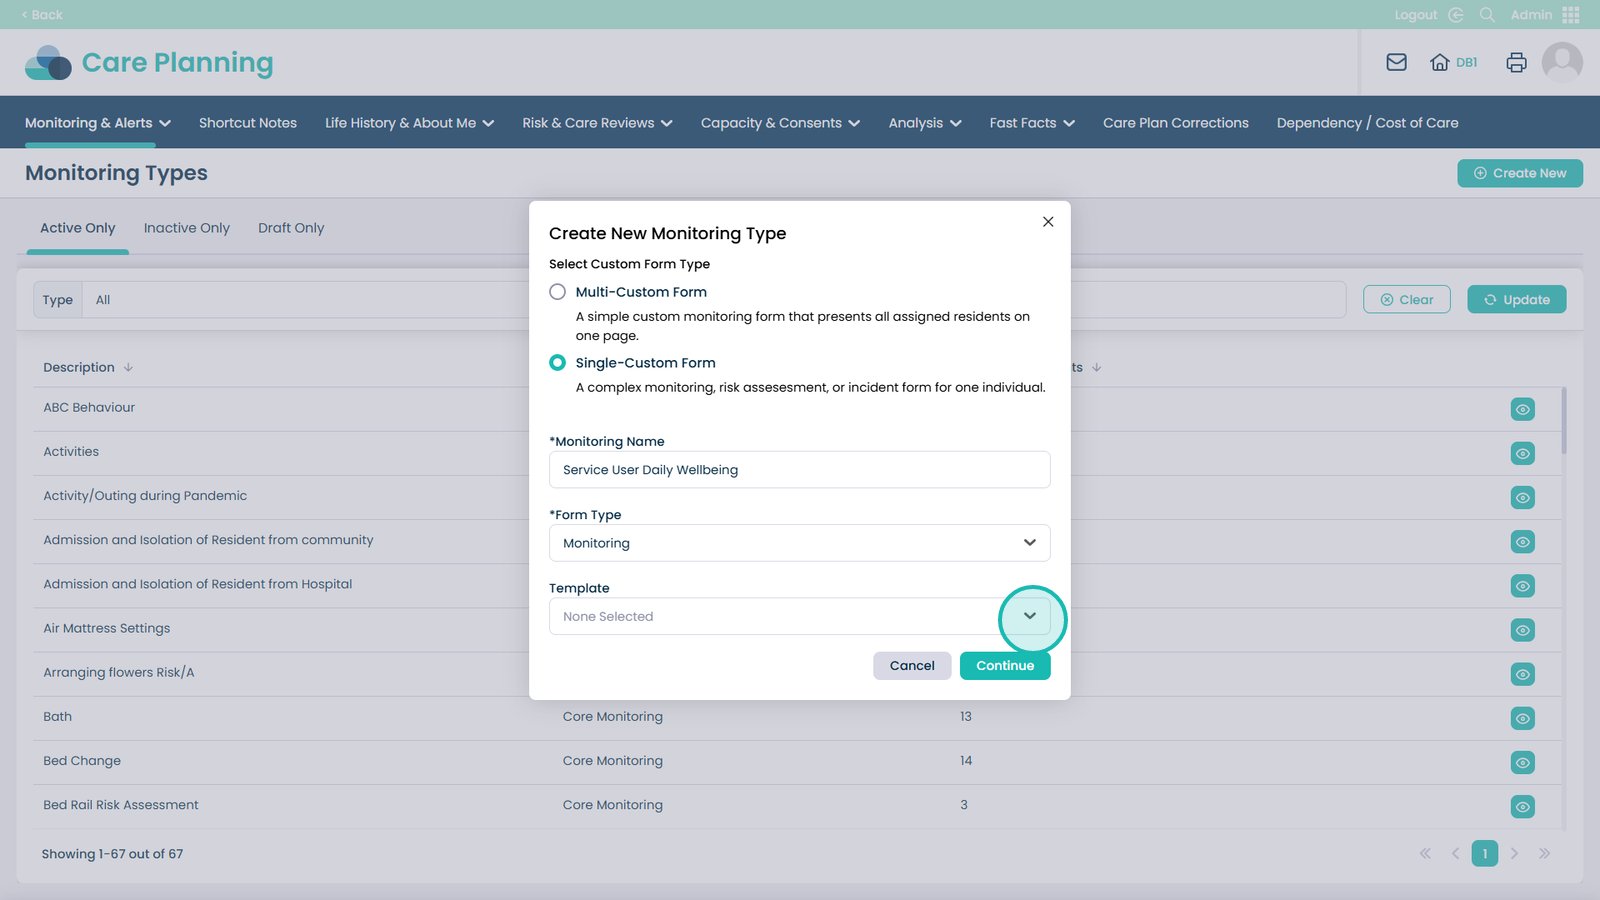Click the search magnifier icon
This screenshot has height=900, width=1600.
tap(1487, 15)
